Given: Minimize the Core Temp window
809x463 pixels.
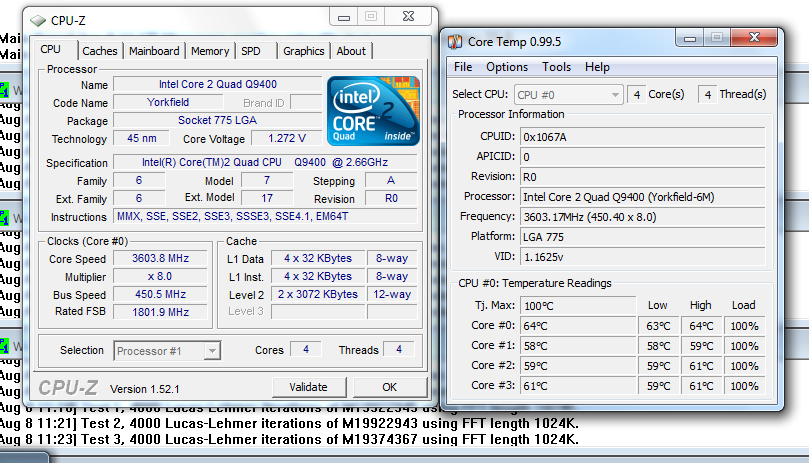Looking at the screenshot, I should (690, 38).
